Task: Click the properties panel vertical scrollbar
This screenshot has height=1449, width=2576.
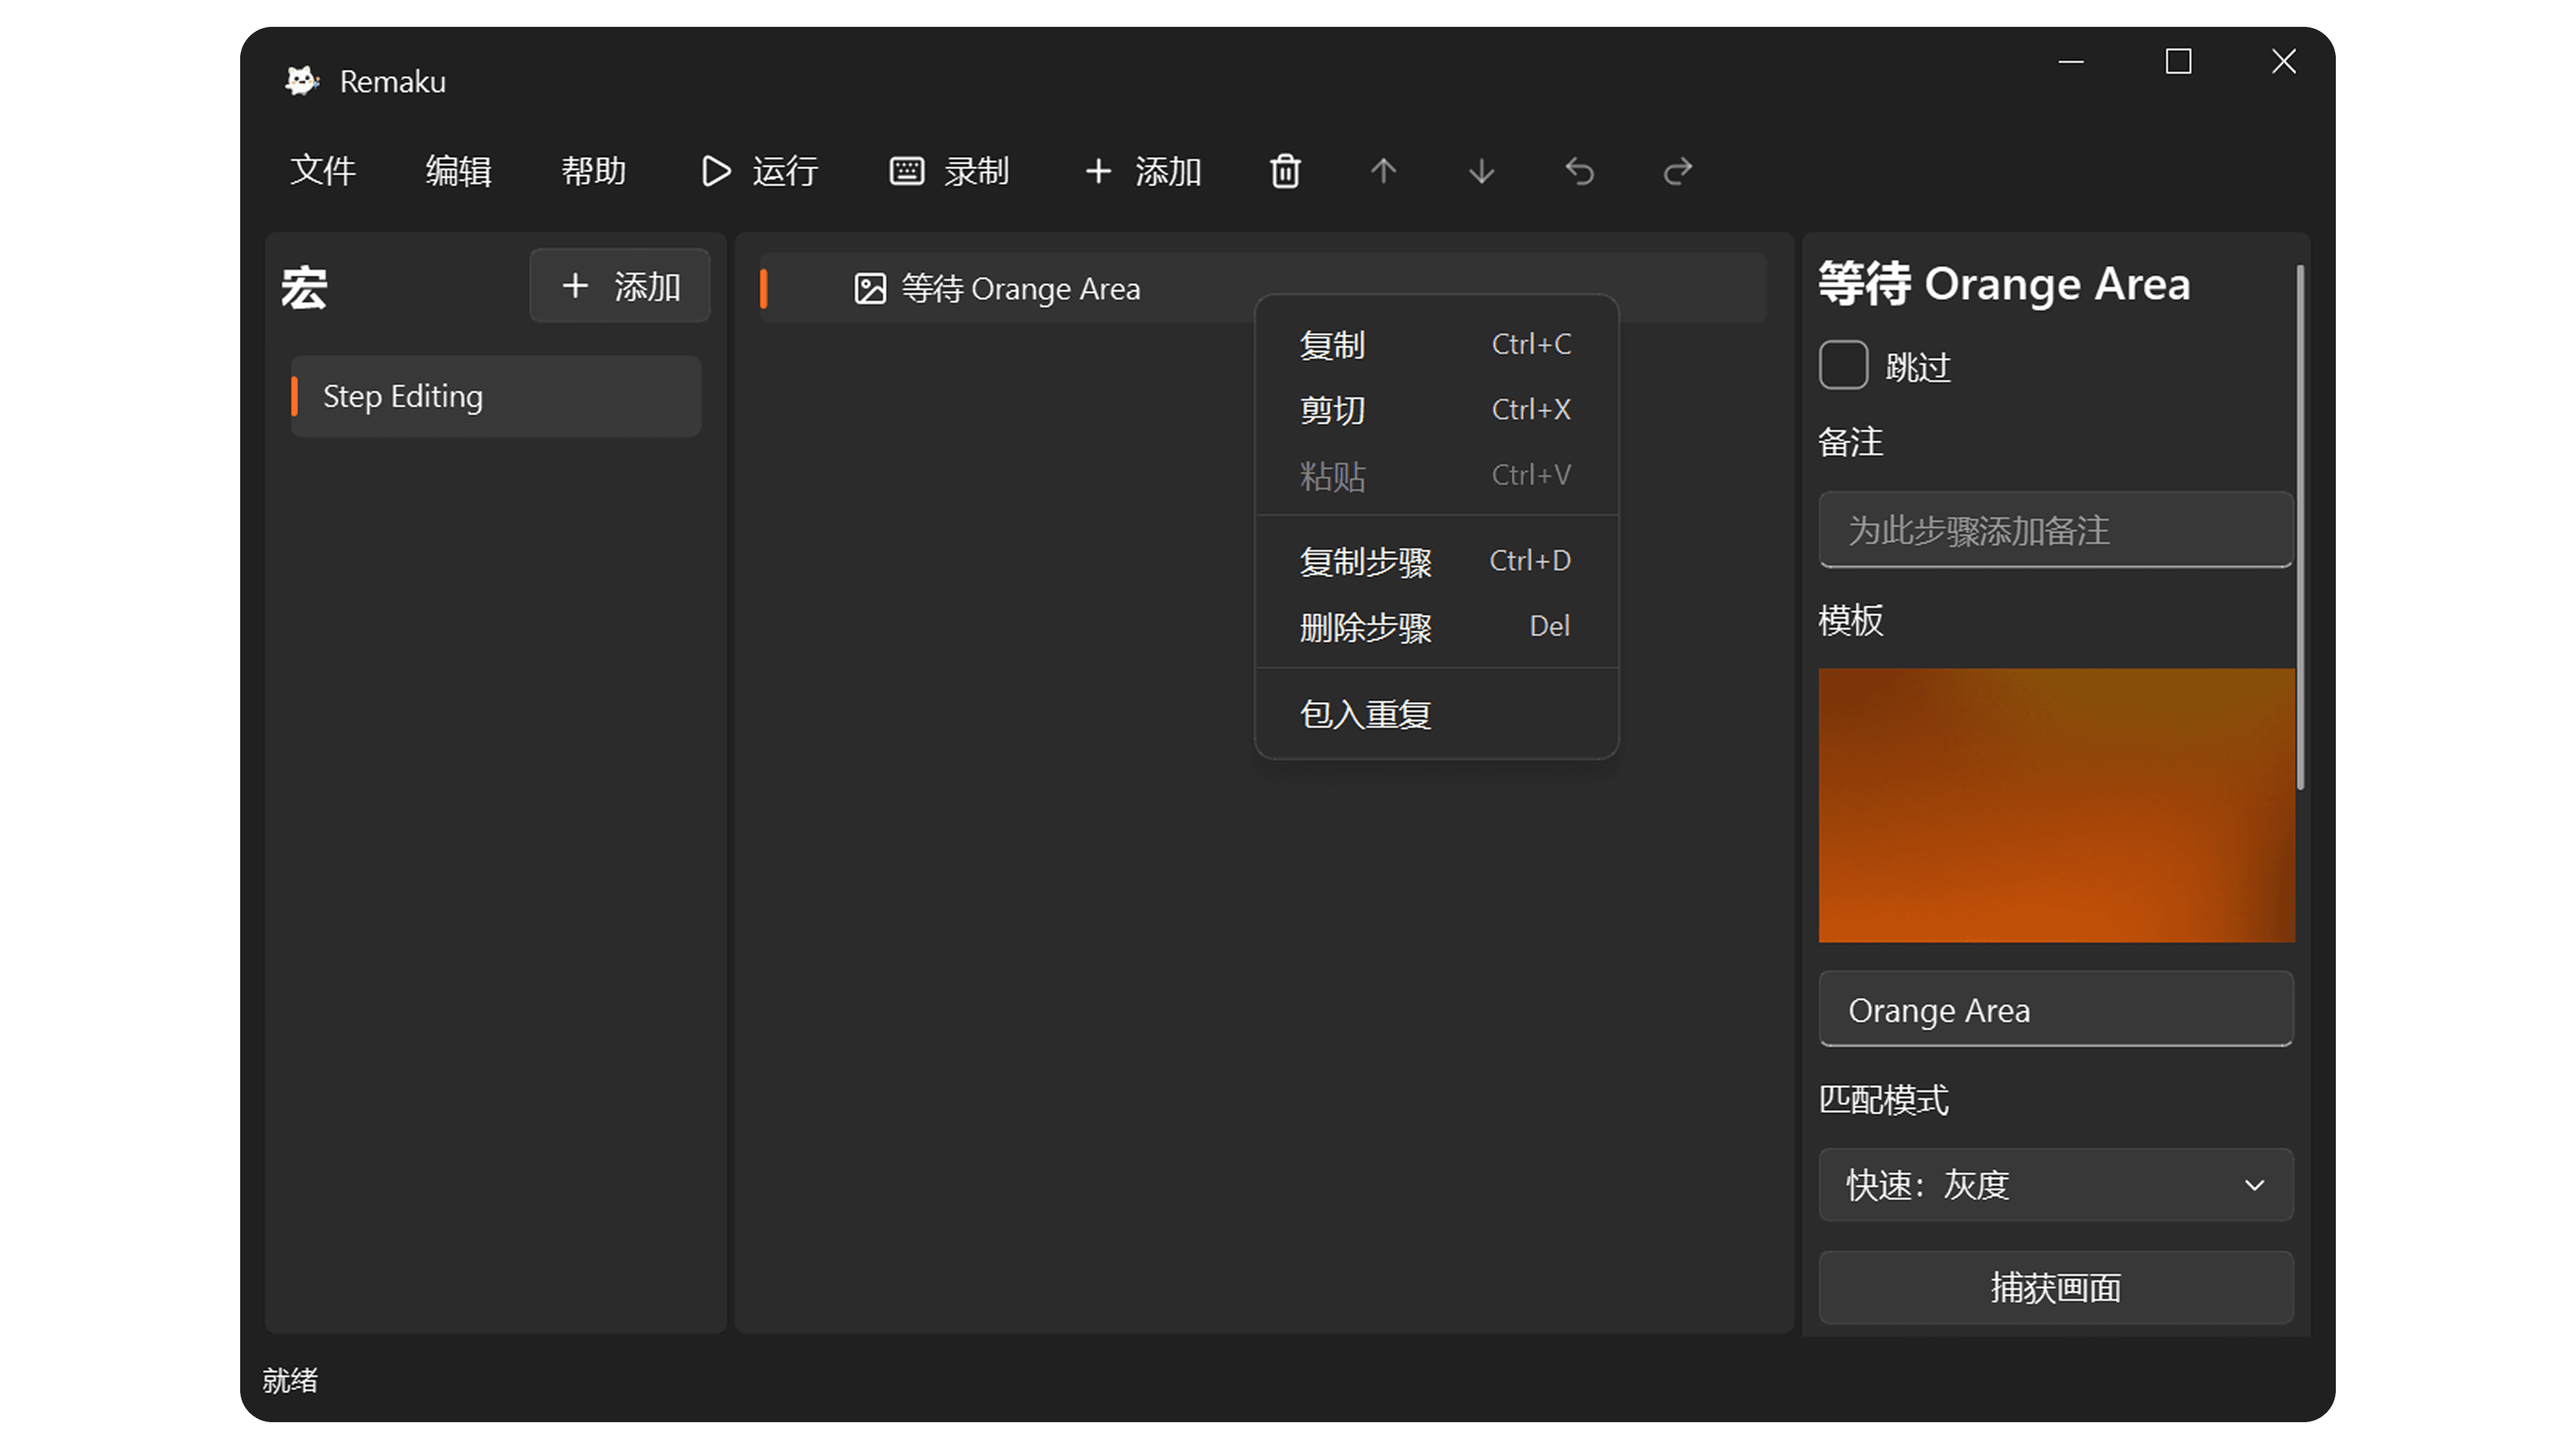Action: 2300,528
